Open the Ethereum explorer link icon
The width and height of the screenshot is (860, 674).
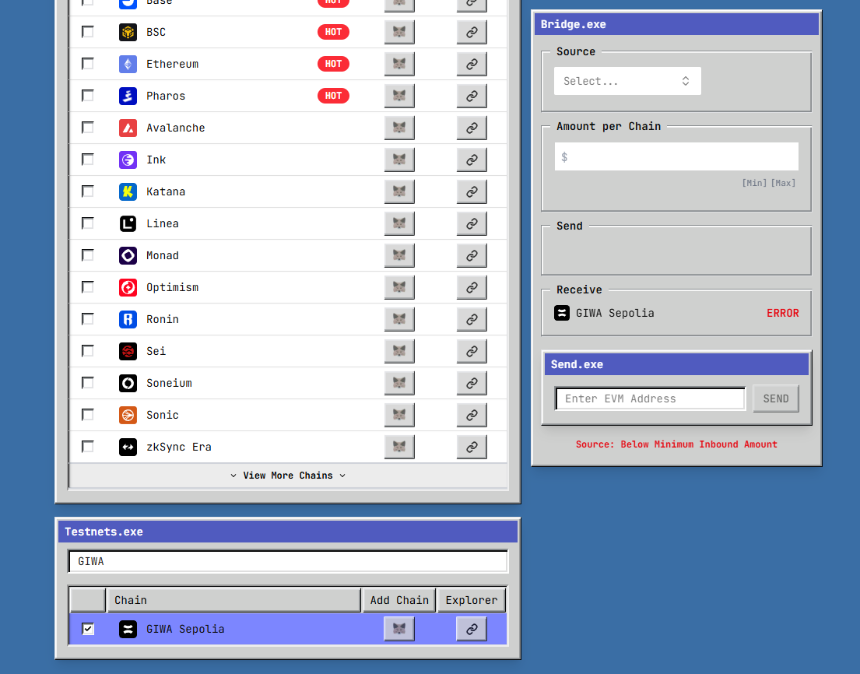[x=472, y=64]
